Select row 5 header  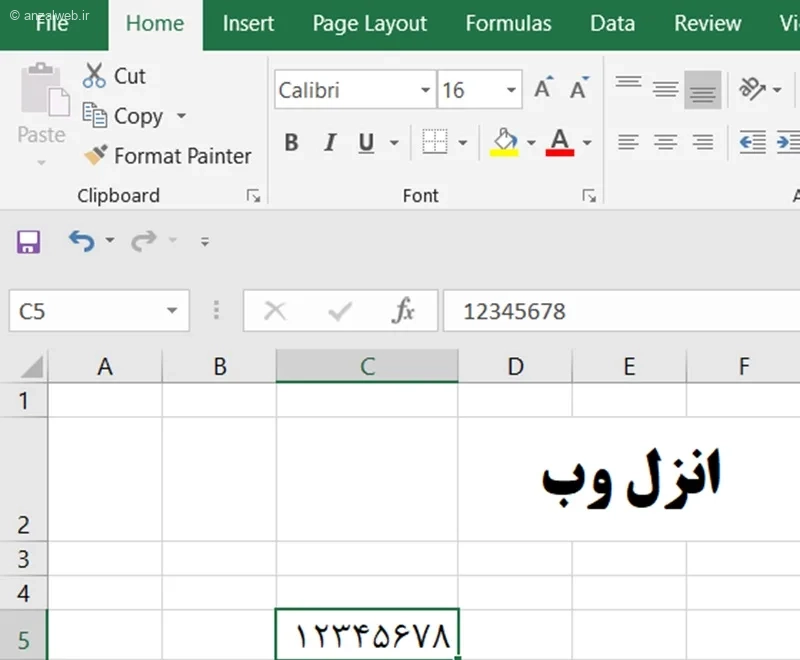pos(23,635)
